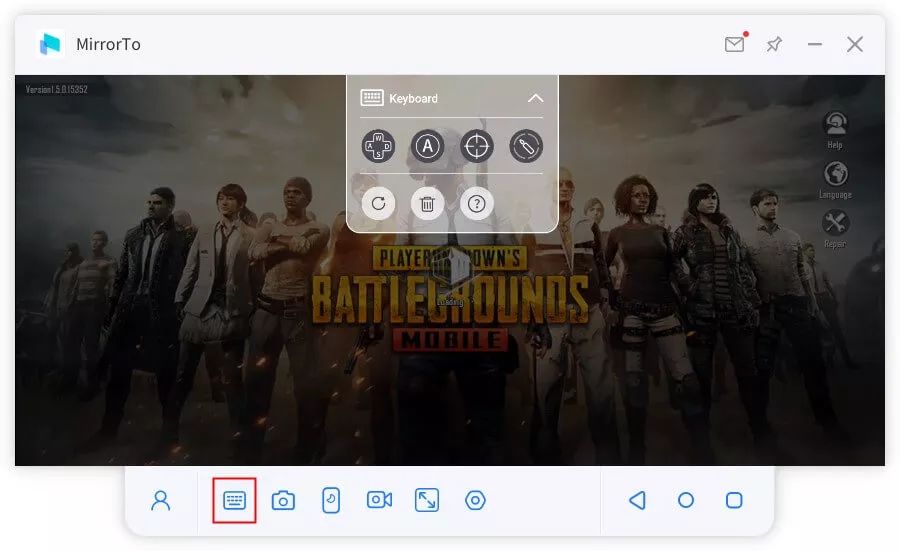Tap the Android back triangle button
Screen dimensions: 900x551
click(x=637, y=500)
